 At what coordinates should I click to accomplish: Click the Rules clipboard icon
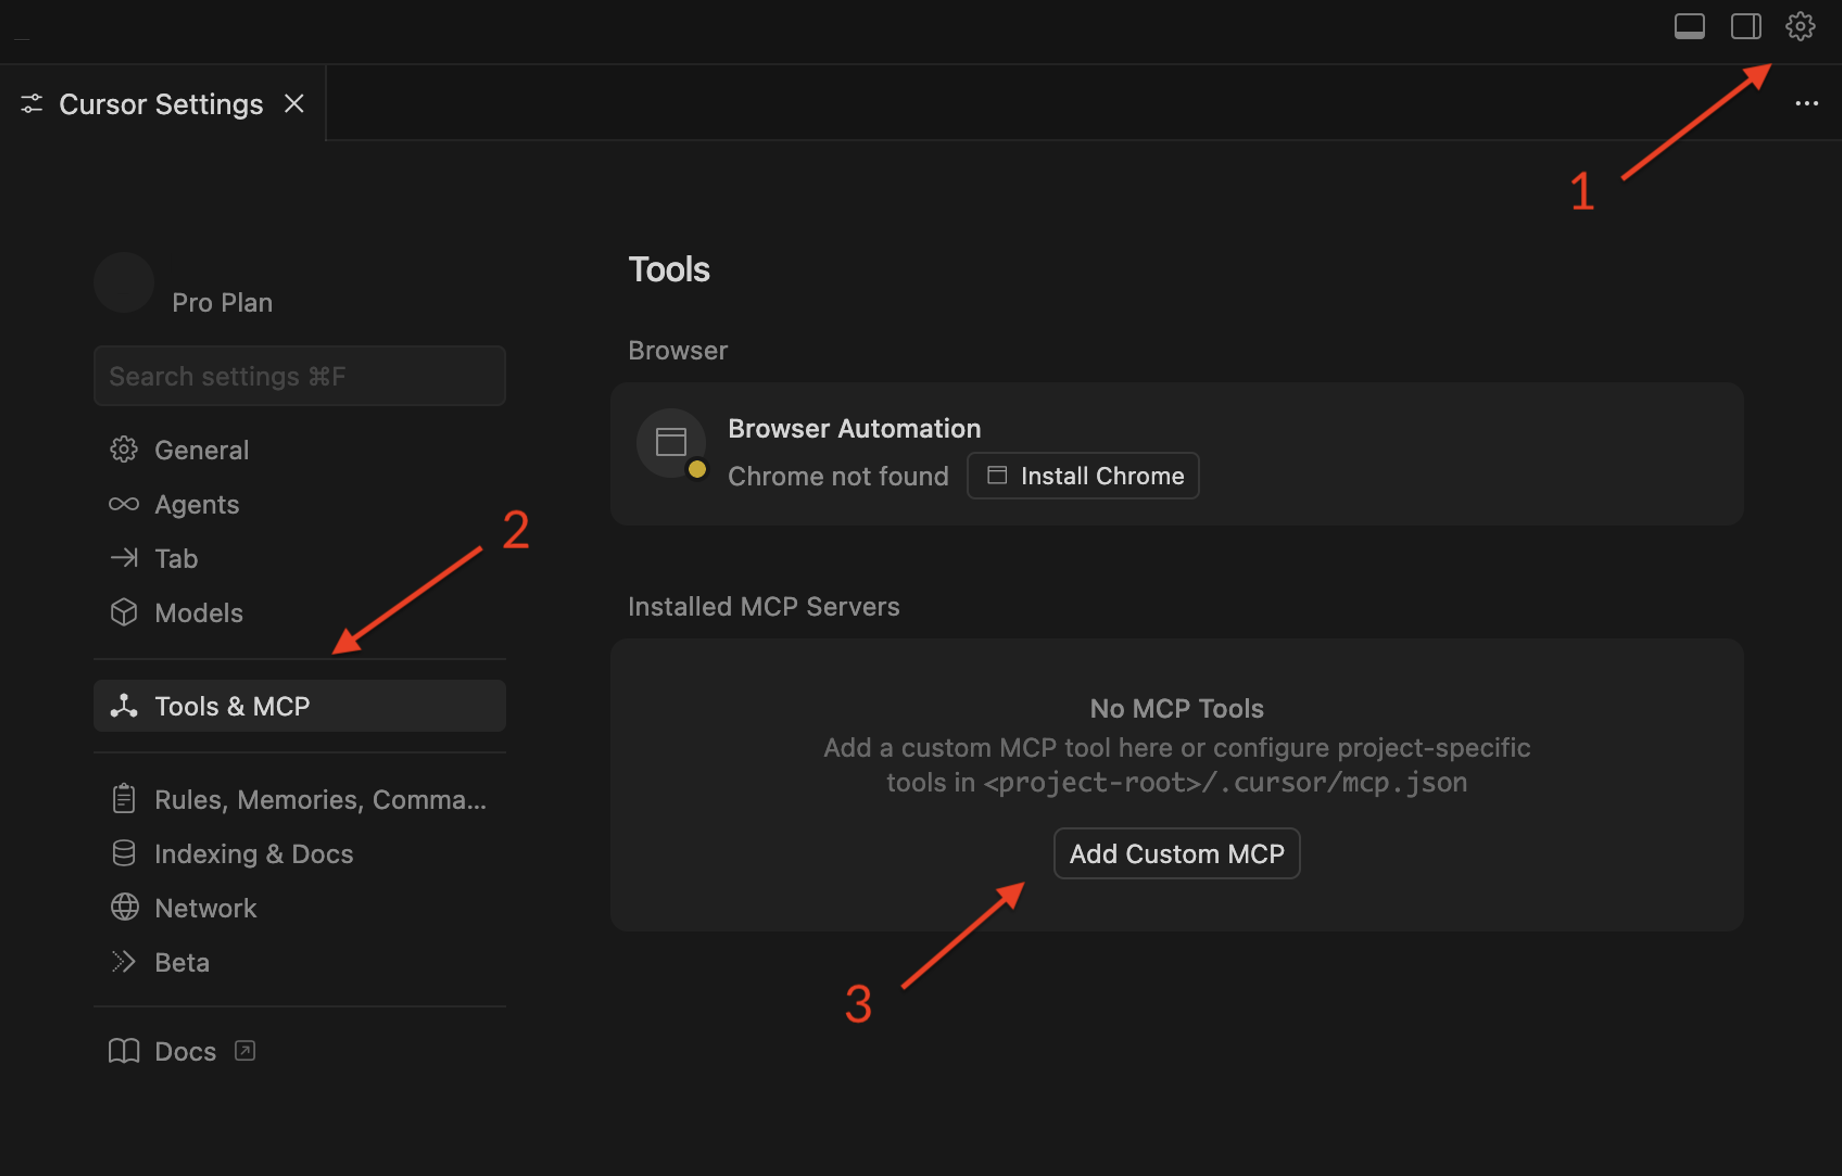(124, 799)
